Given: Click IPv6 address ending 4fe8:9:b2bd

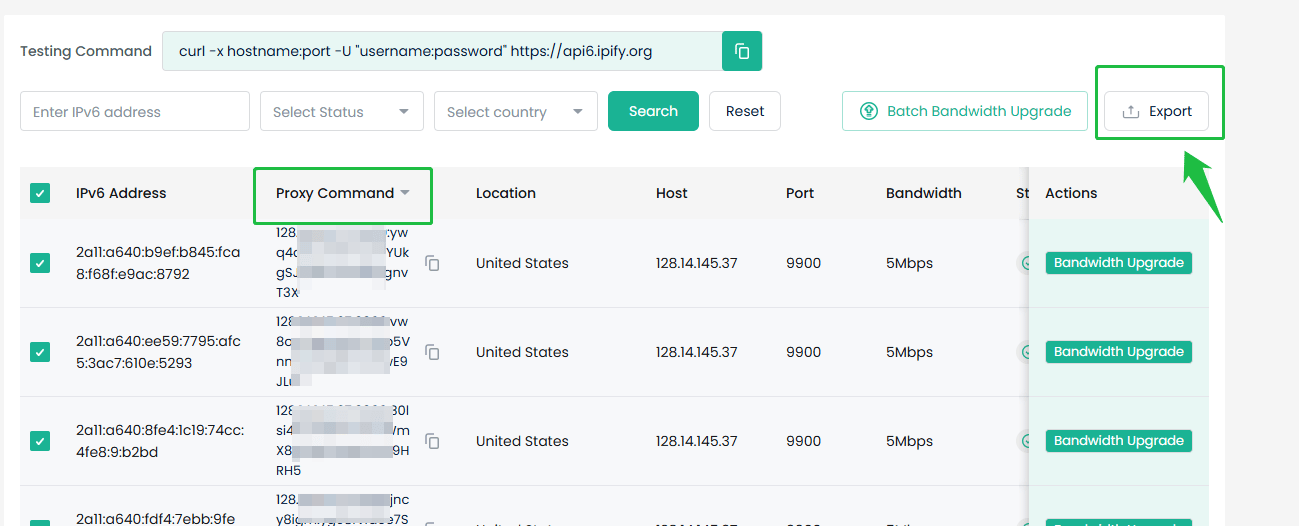Looking at the screenshot, I should coord(160,441).
